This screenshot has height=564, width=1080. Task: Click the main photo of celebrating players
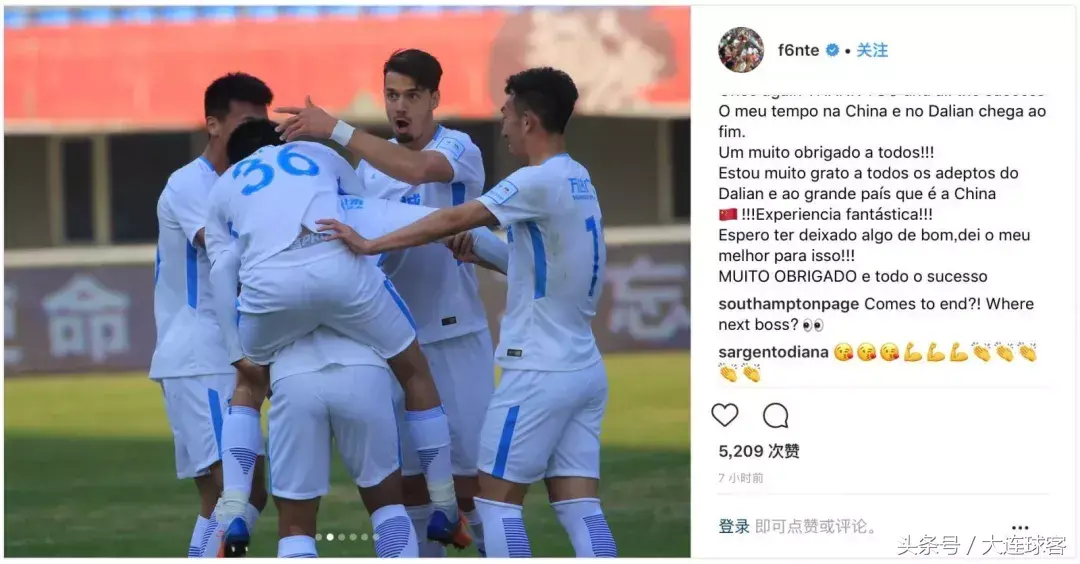[x=347, y=282]
